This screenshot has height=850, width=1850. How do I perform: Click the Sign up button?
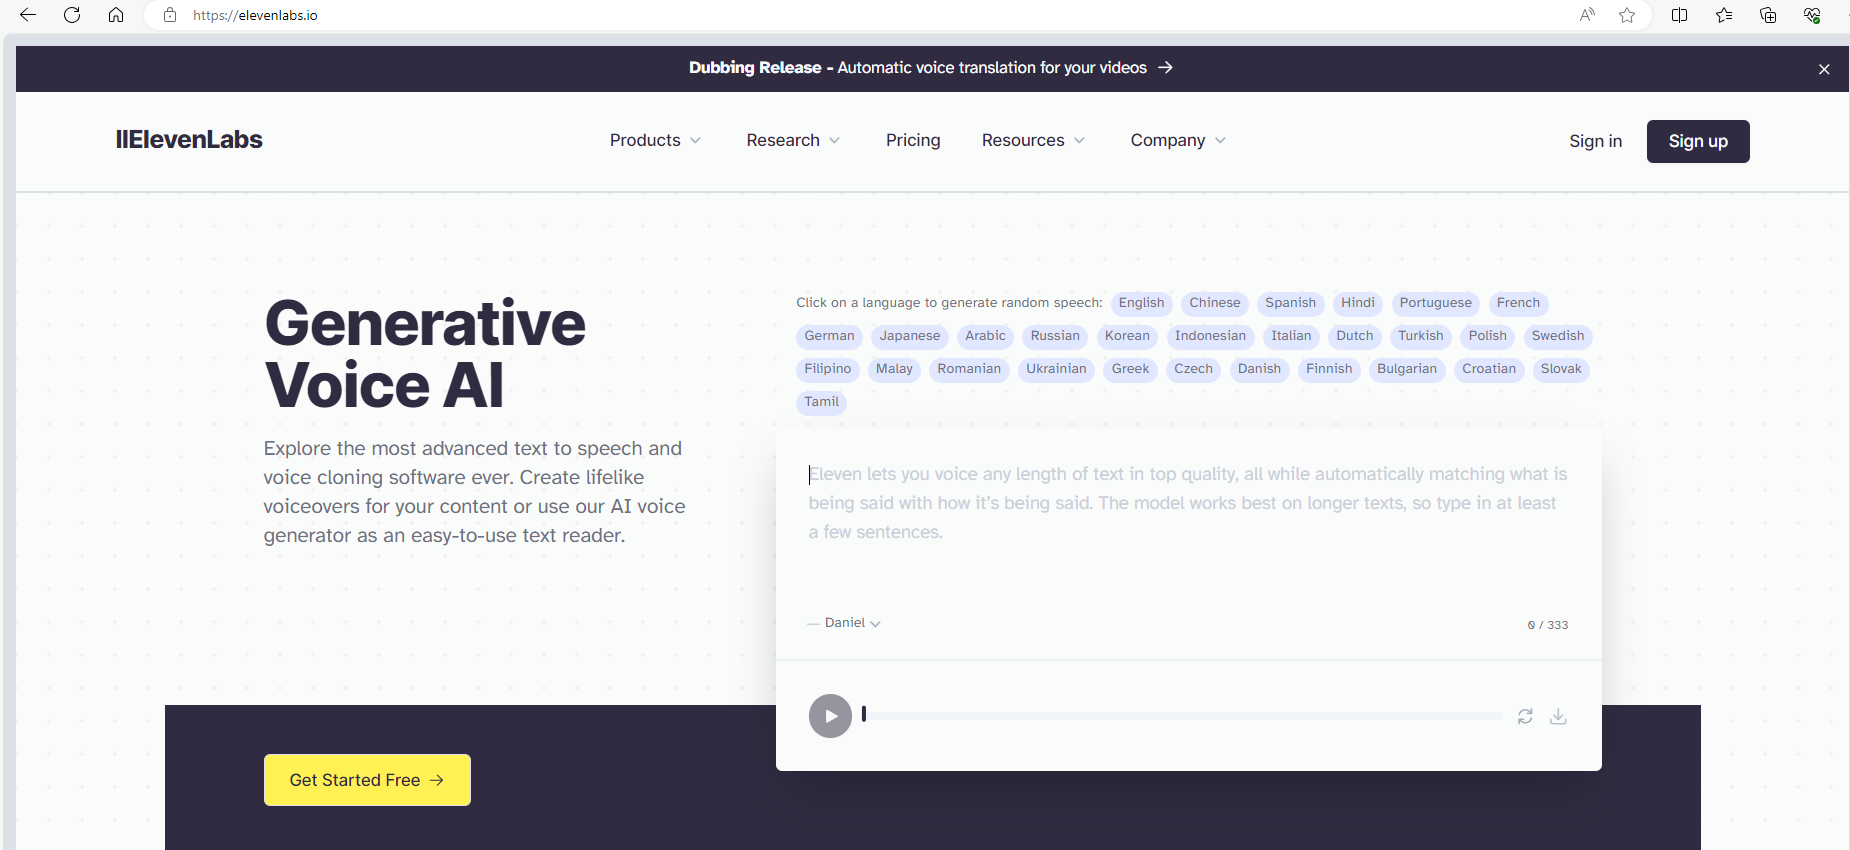point(1698,141)
